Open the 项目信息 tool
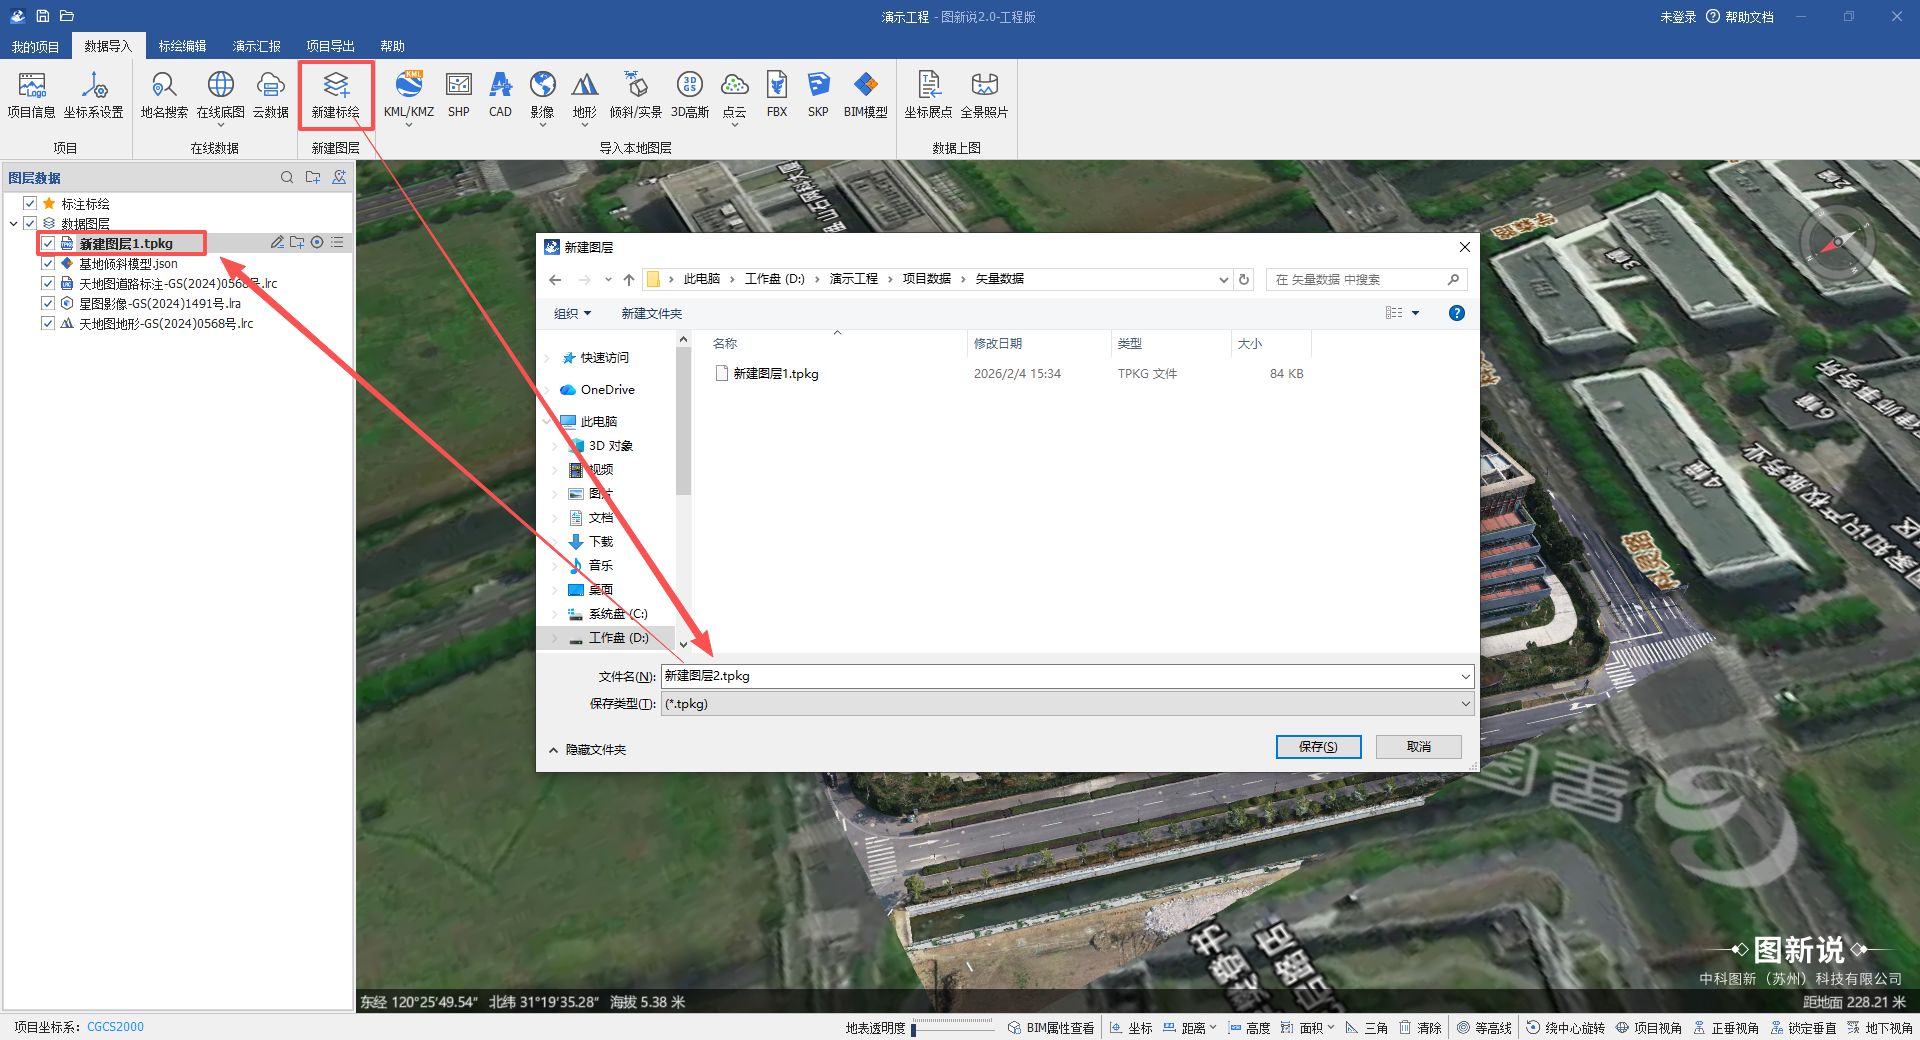The image size is (1920, 1040). (31, 95)
